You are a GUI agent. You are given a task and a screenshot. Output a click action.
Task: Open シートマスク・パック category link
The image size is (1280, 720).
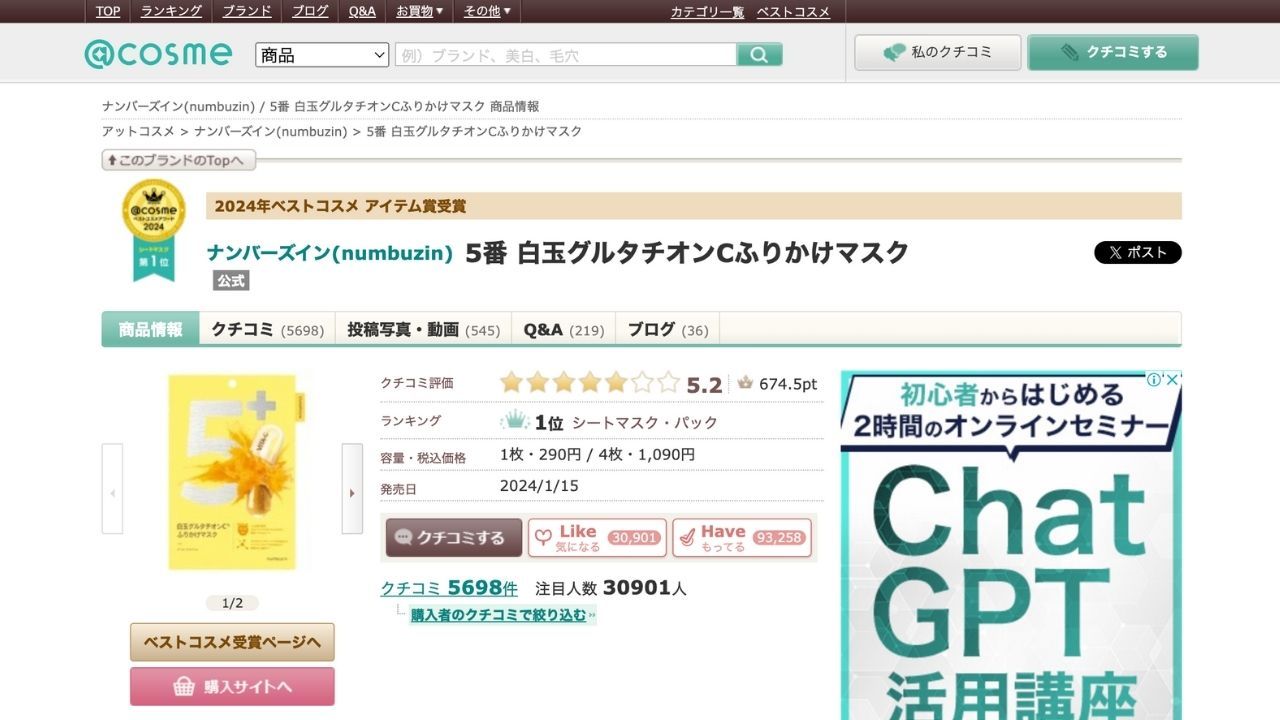pos(645,422)
